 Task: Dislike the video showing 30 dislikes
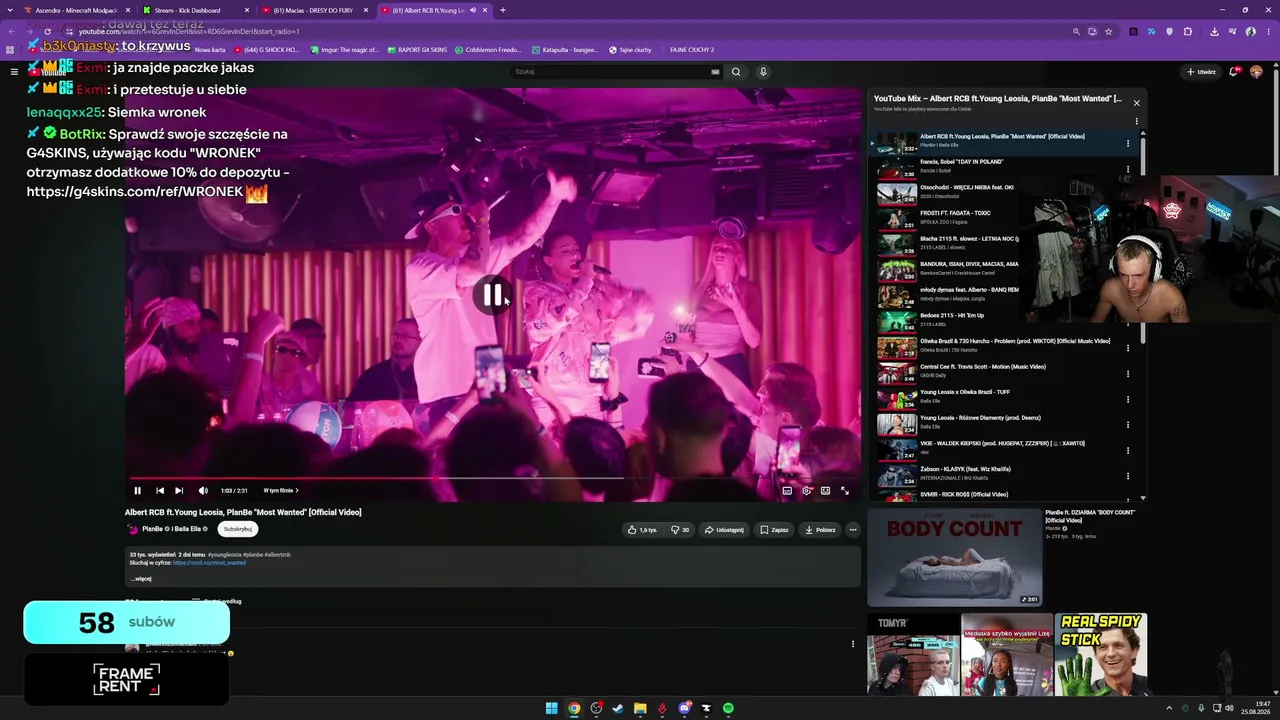click(680, 530)
